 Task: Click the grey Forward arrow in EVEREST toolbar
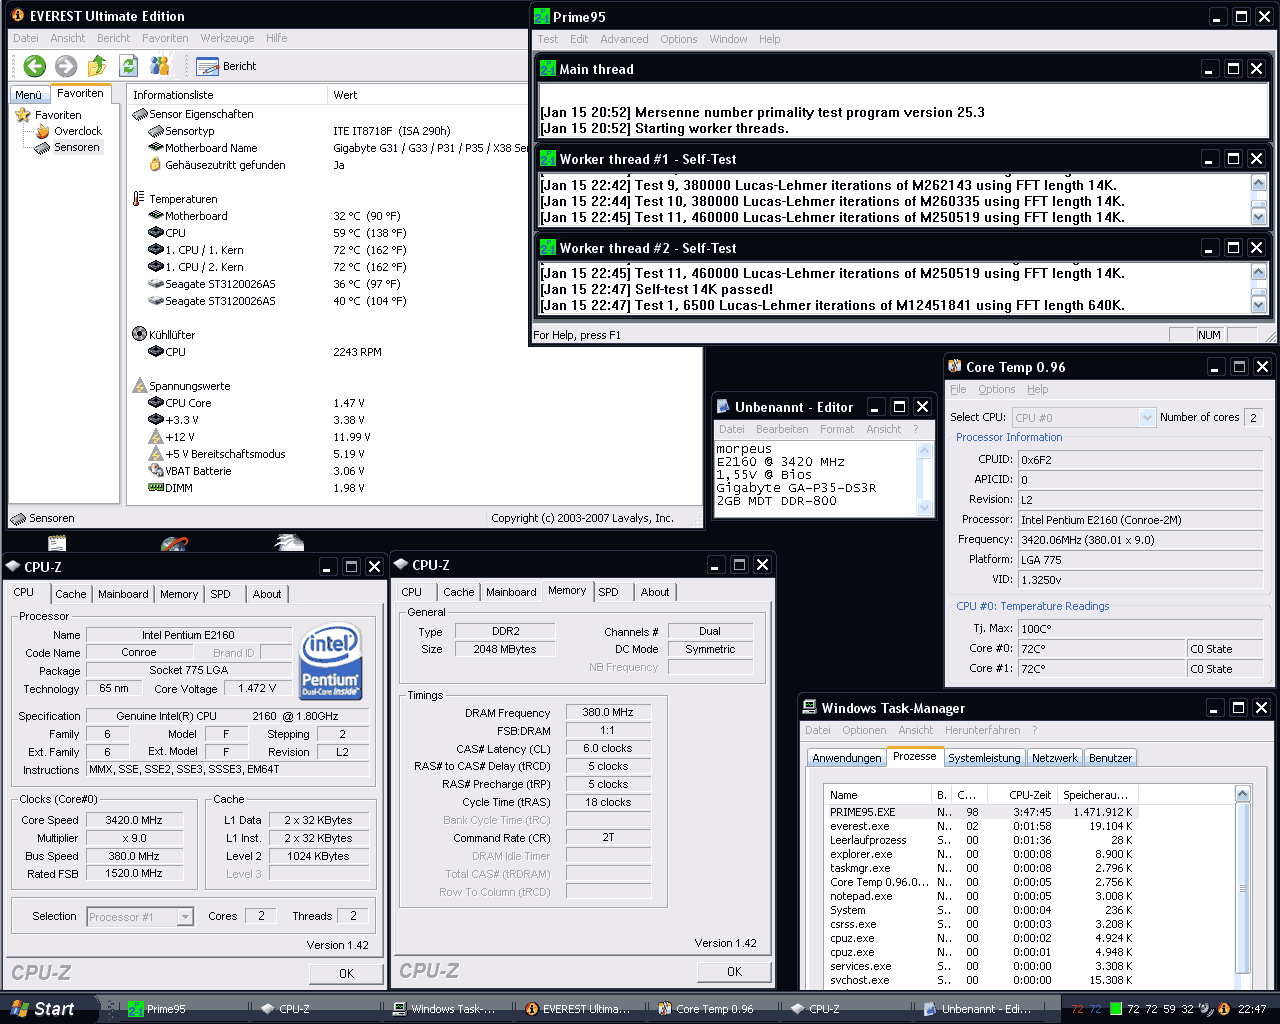click(x=66, y=66)
